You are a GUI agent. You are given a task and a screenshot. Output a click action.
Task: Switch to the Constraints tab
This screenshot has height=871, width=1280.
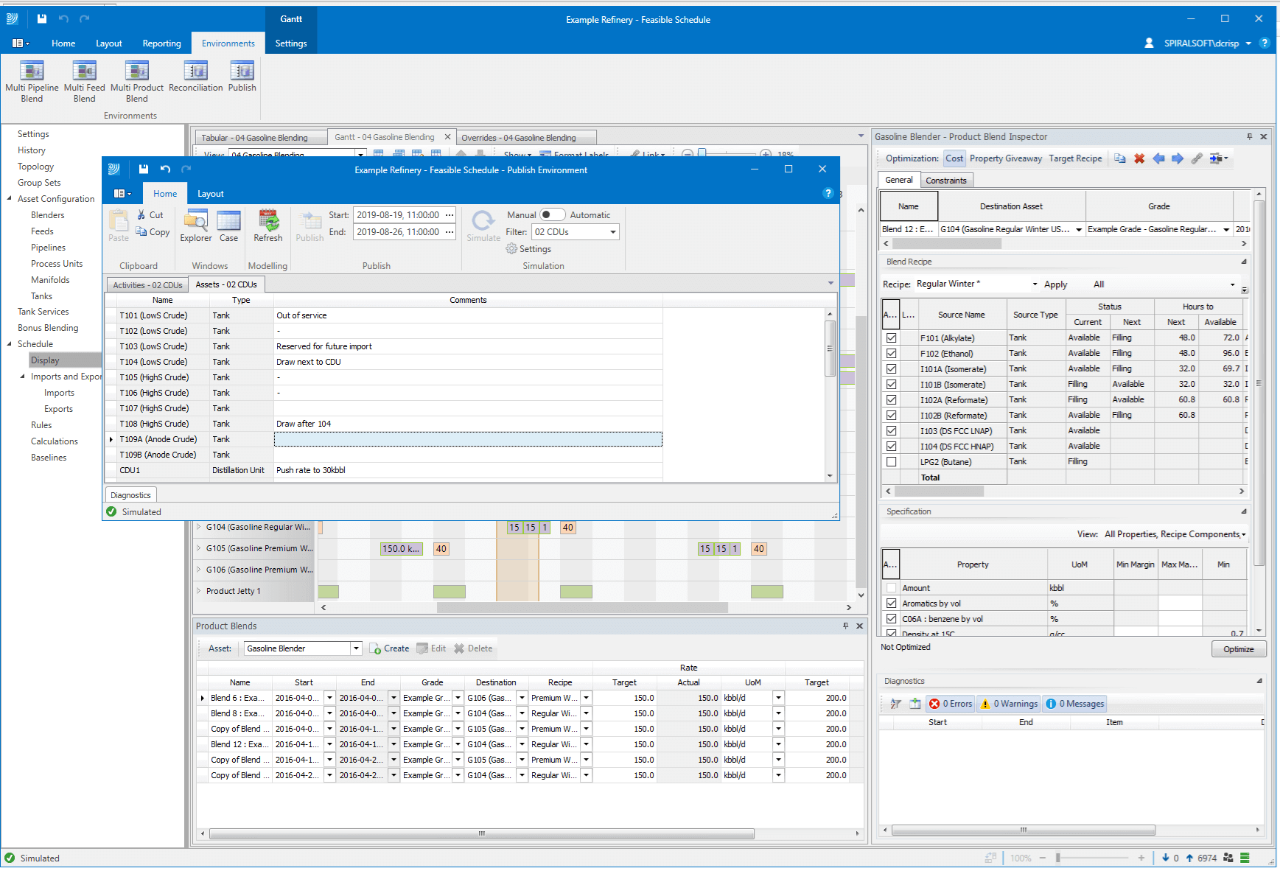945,181
